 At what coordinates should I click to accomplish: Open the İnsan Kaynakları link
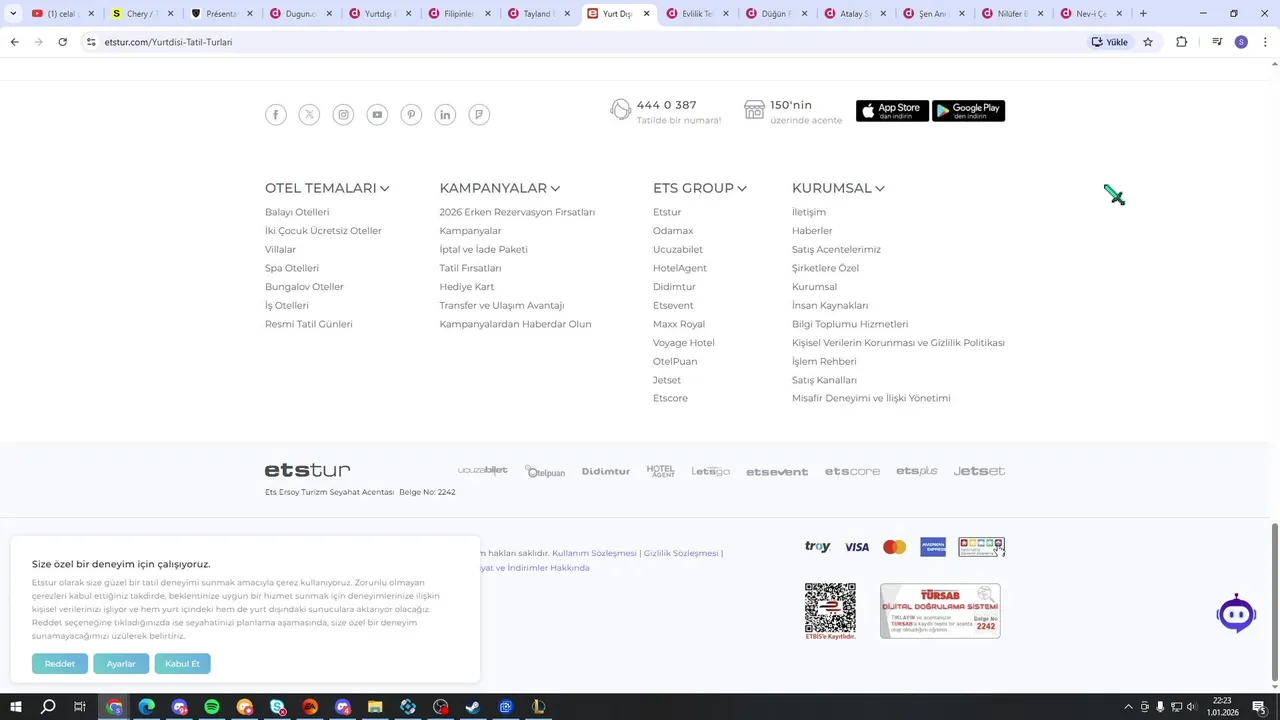[x=830, y=306]
